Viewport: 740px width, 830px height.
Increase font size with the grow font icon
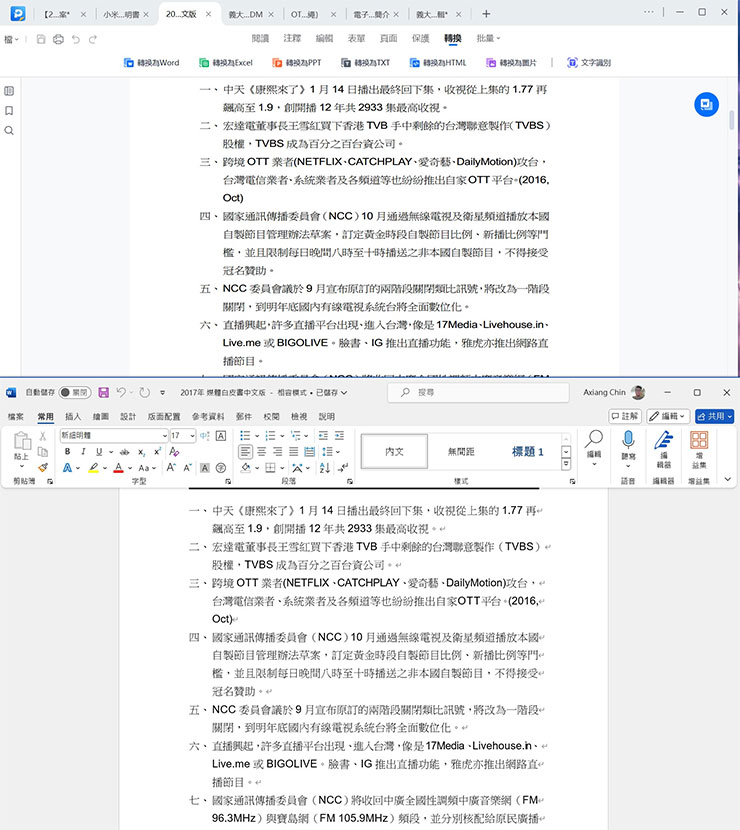[x=171, y=467]
